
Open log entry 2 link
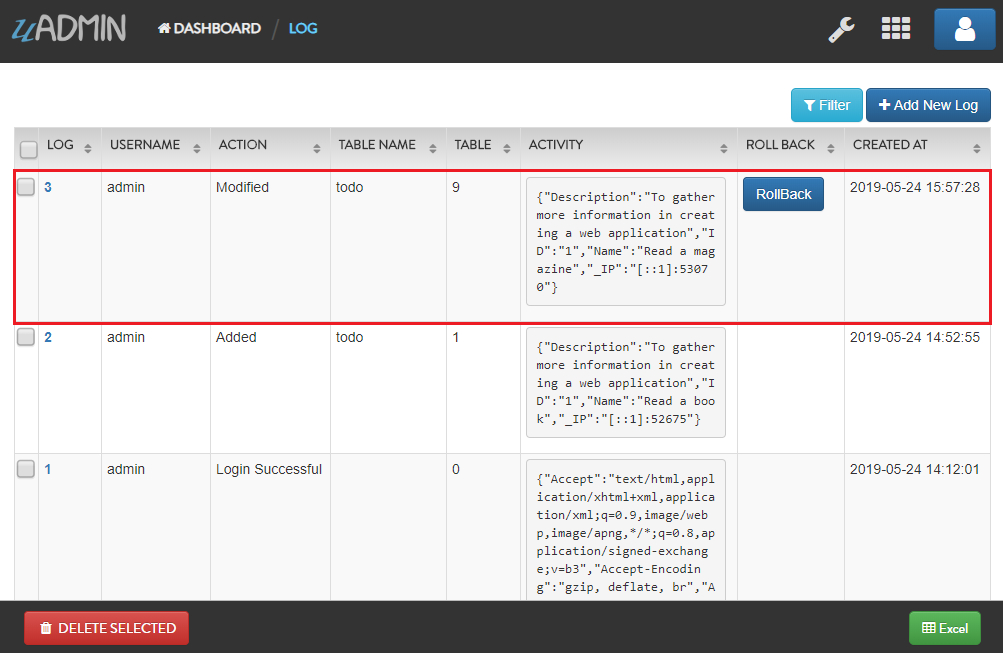click(48, 337)
